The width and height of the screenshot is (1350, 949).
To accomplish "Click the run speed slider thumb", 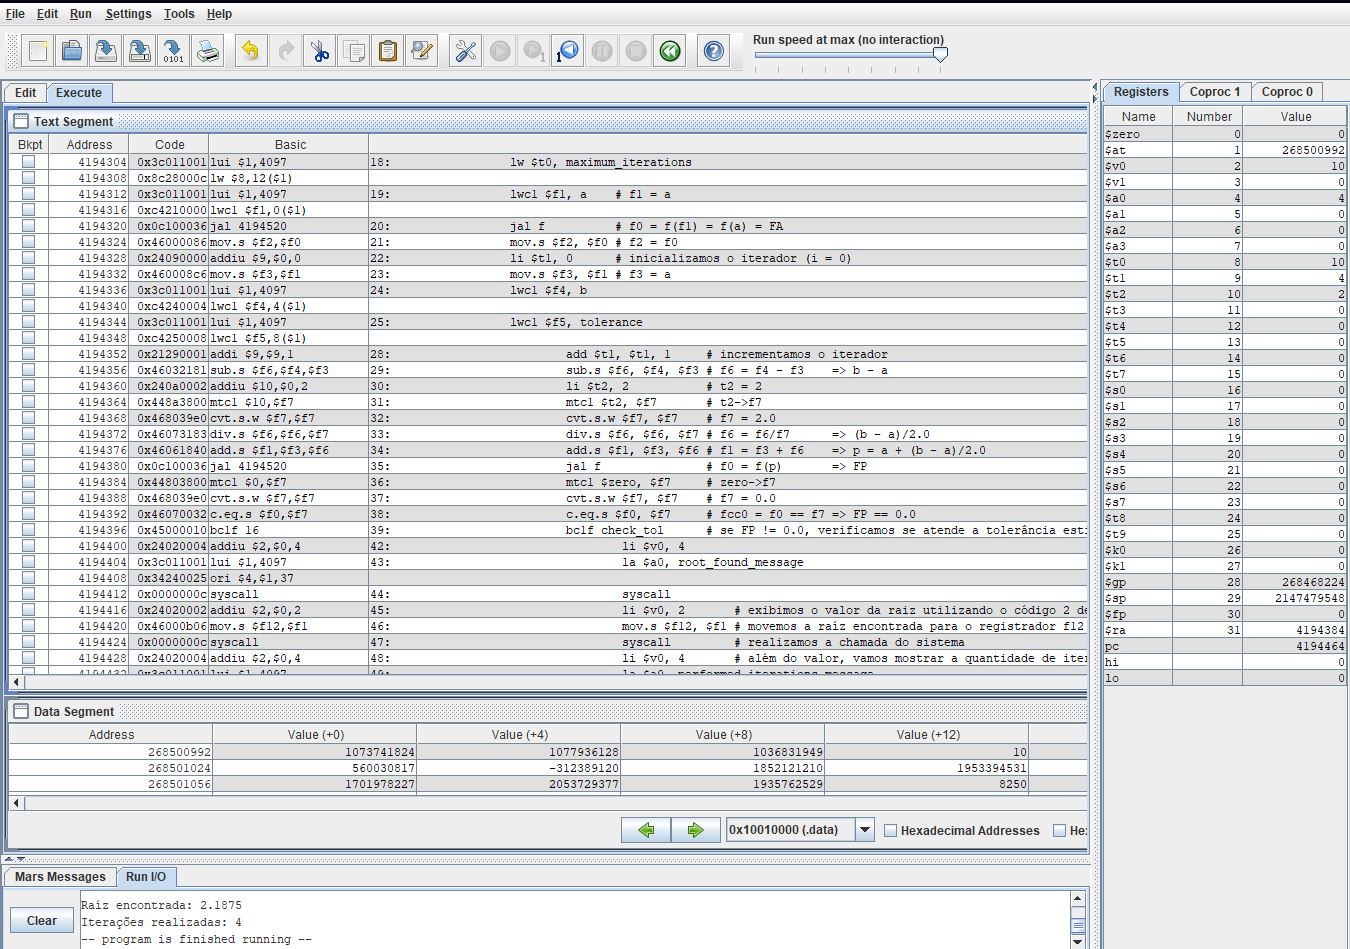I will (x=940, y=56).
